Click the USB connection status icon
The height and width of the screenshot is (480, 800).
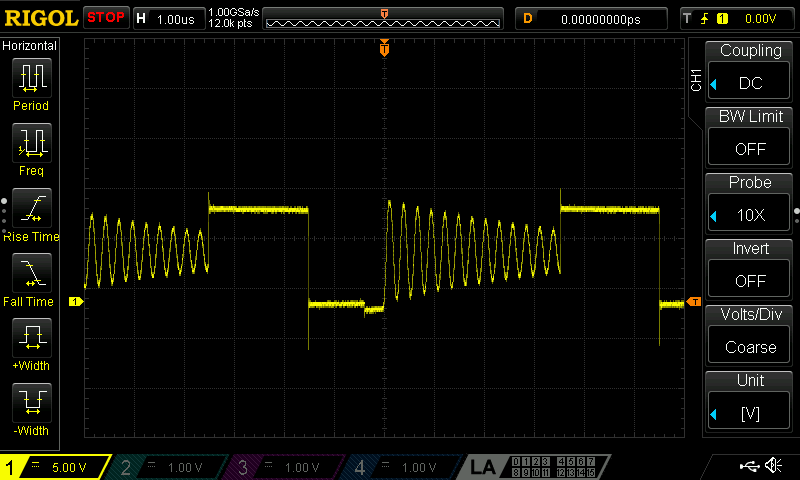[747, 466]
